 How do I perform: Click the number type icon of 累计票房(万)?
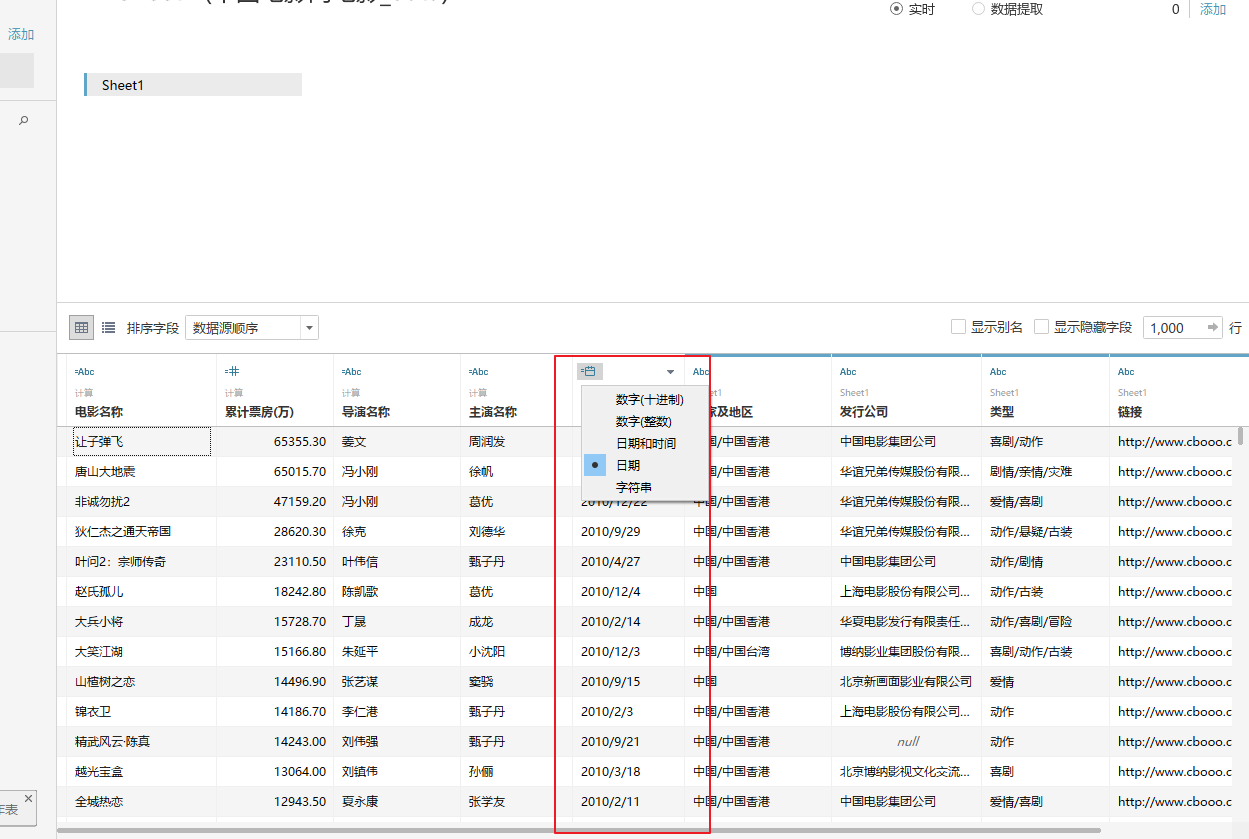click(x=233, y=372)
